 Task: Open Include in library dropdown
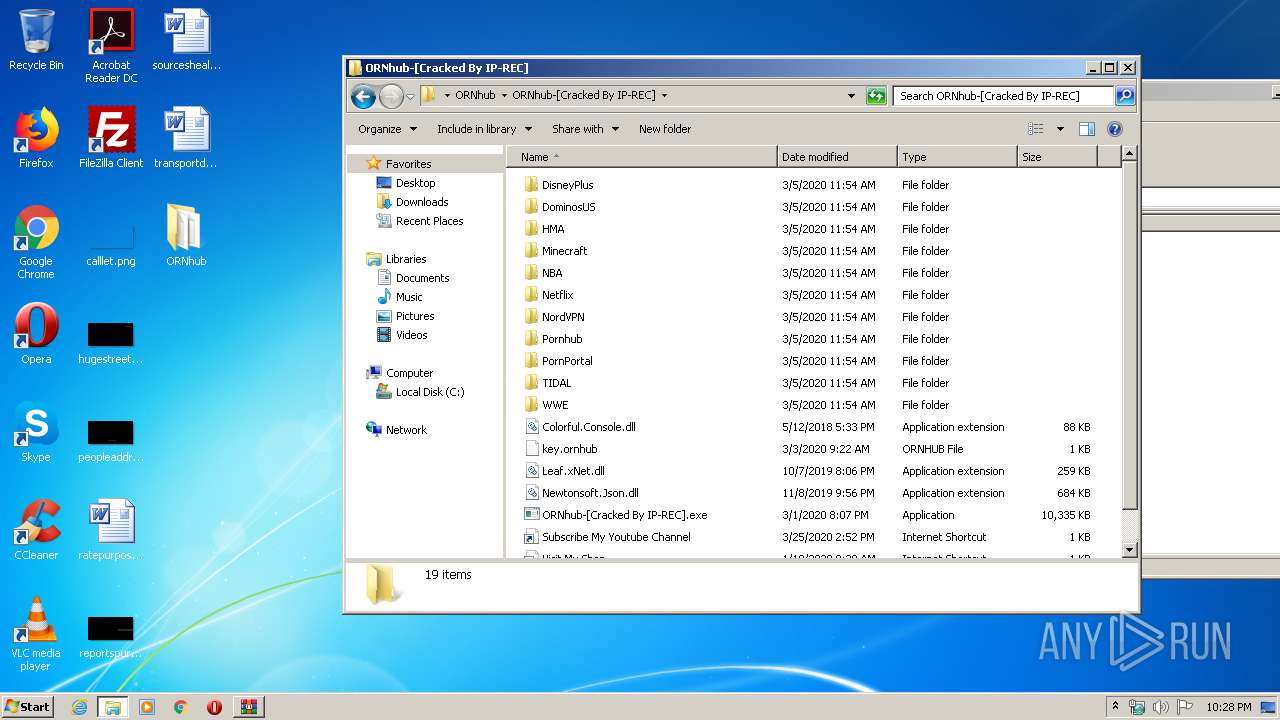coord(484,129)
